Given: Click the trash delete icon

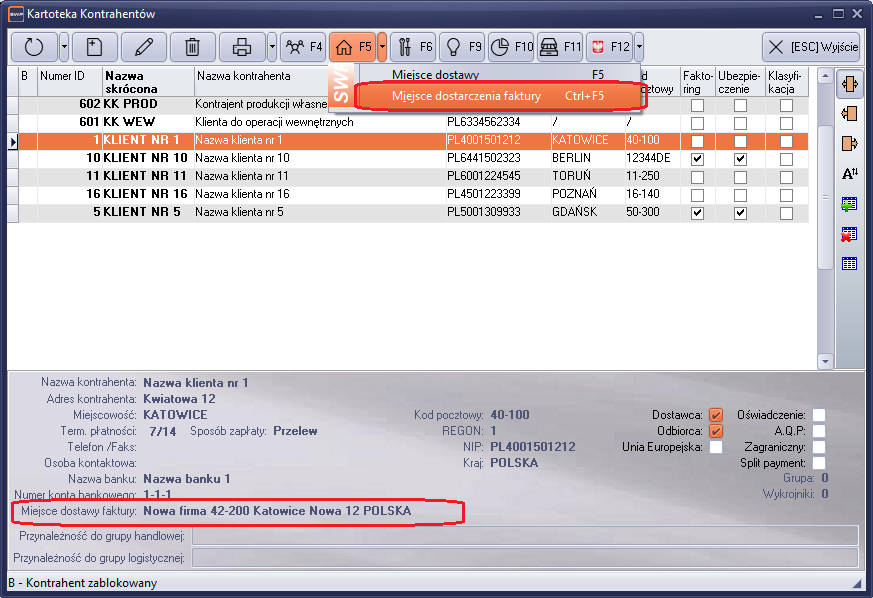Looking at the screenshot, I should coord(193,47).
